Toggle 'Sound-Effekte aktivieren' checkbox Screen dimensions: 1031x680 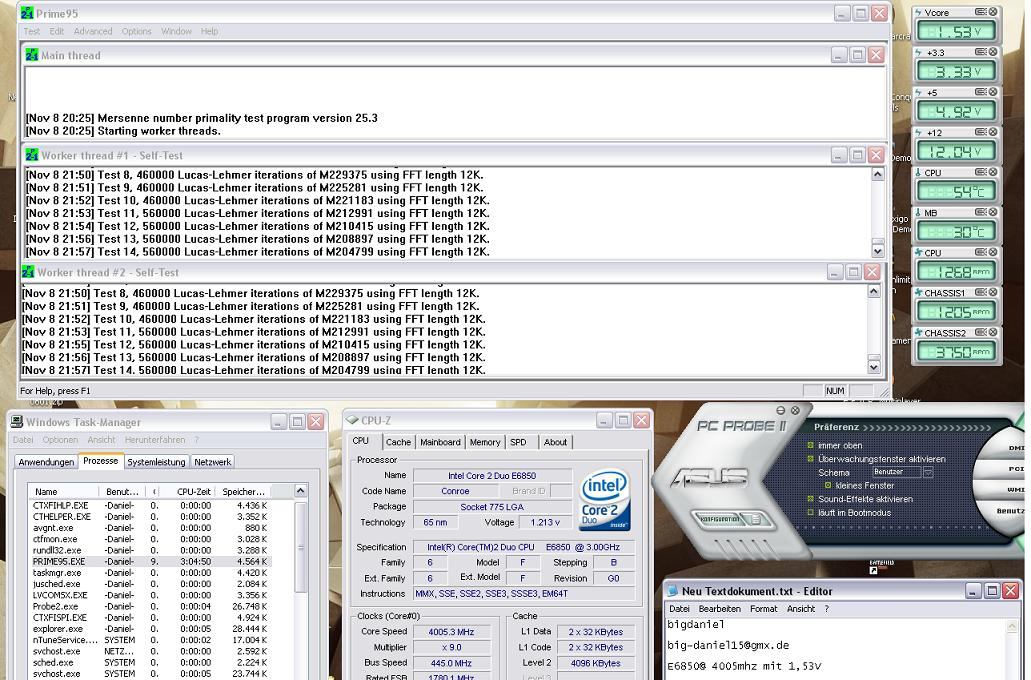tap(811, 499)
